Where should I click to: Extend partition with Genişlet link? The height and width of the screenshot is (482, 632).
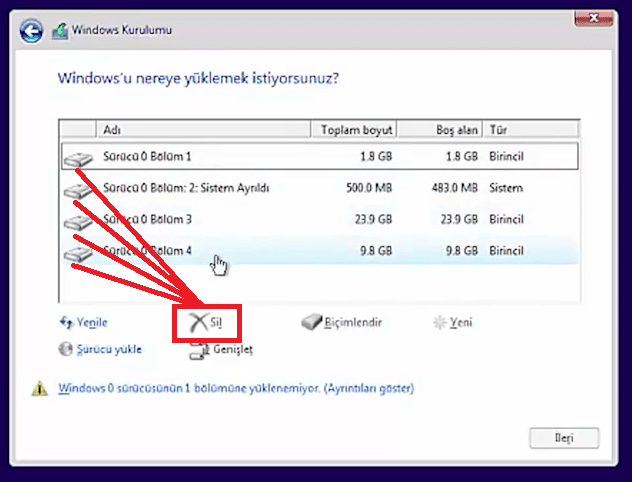click(x=233, y=349)
